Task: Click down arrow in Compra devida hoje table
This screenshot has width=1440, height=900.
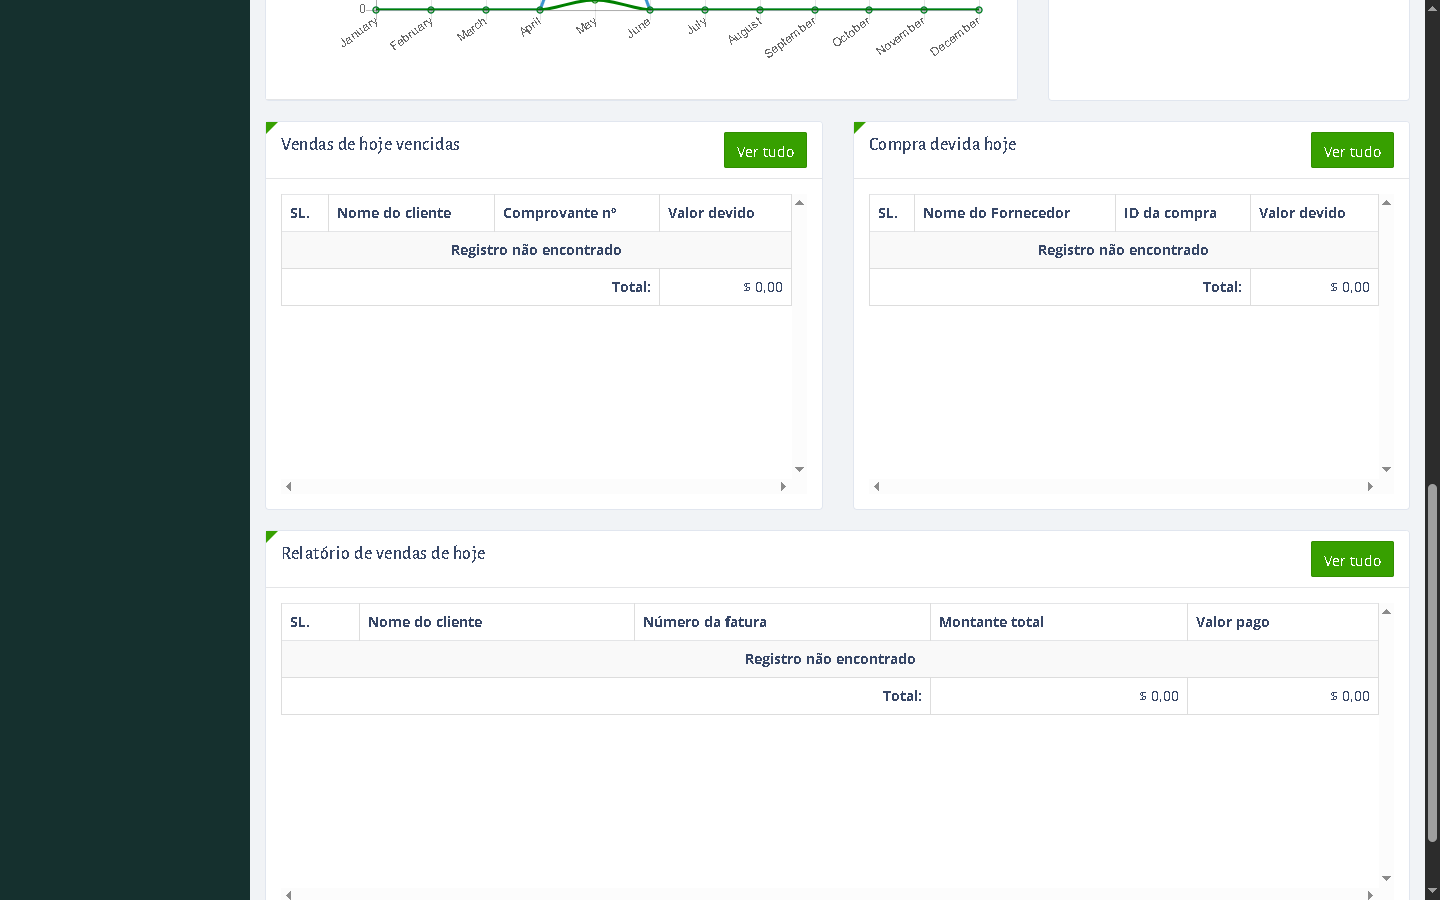Action: (x=1386, y=469)
